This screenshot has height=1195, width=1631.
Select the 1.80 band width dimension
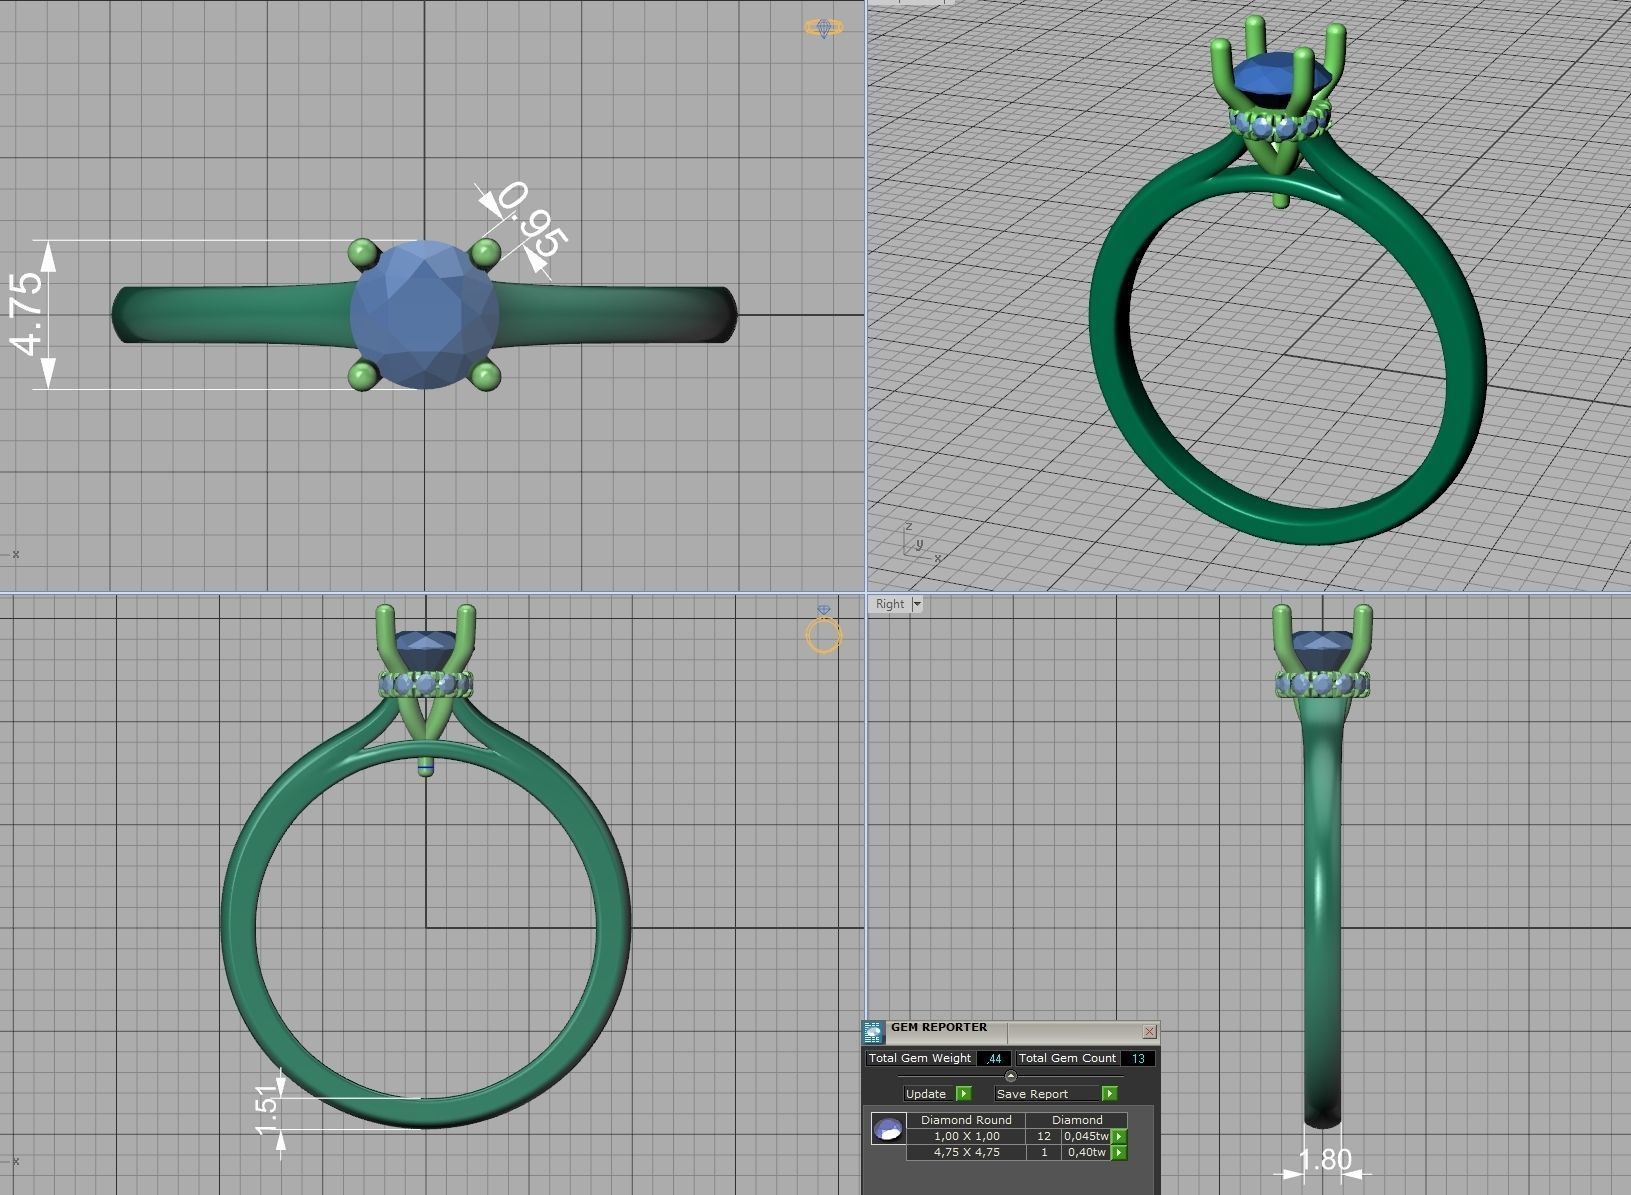pyautogui.click(x=1324, y=1159)
